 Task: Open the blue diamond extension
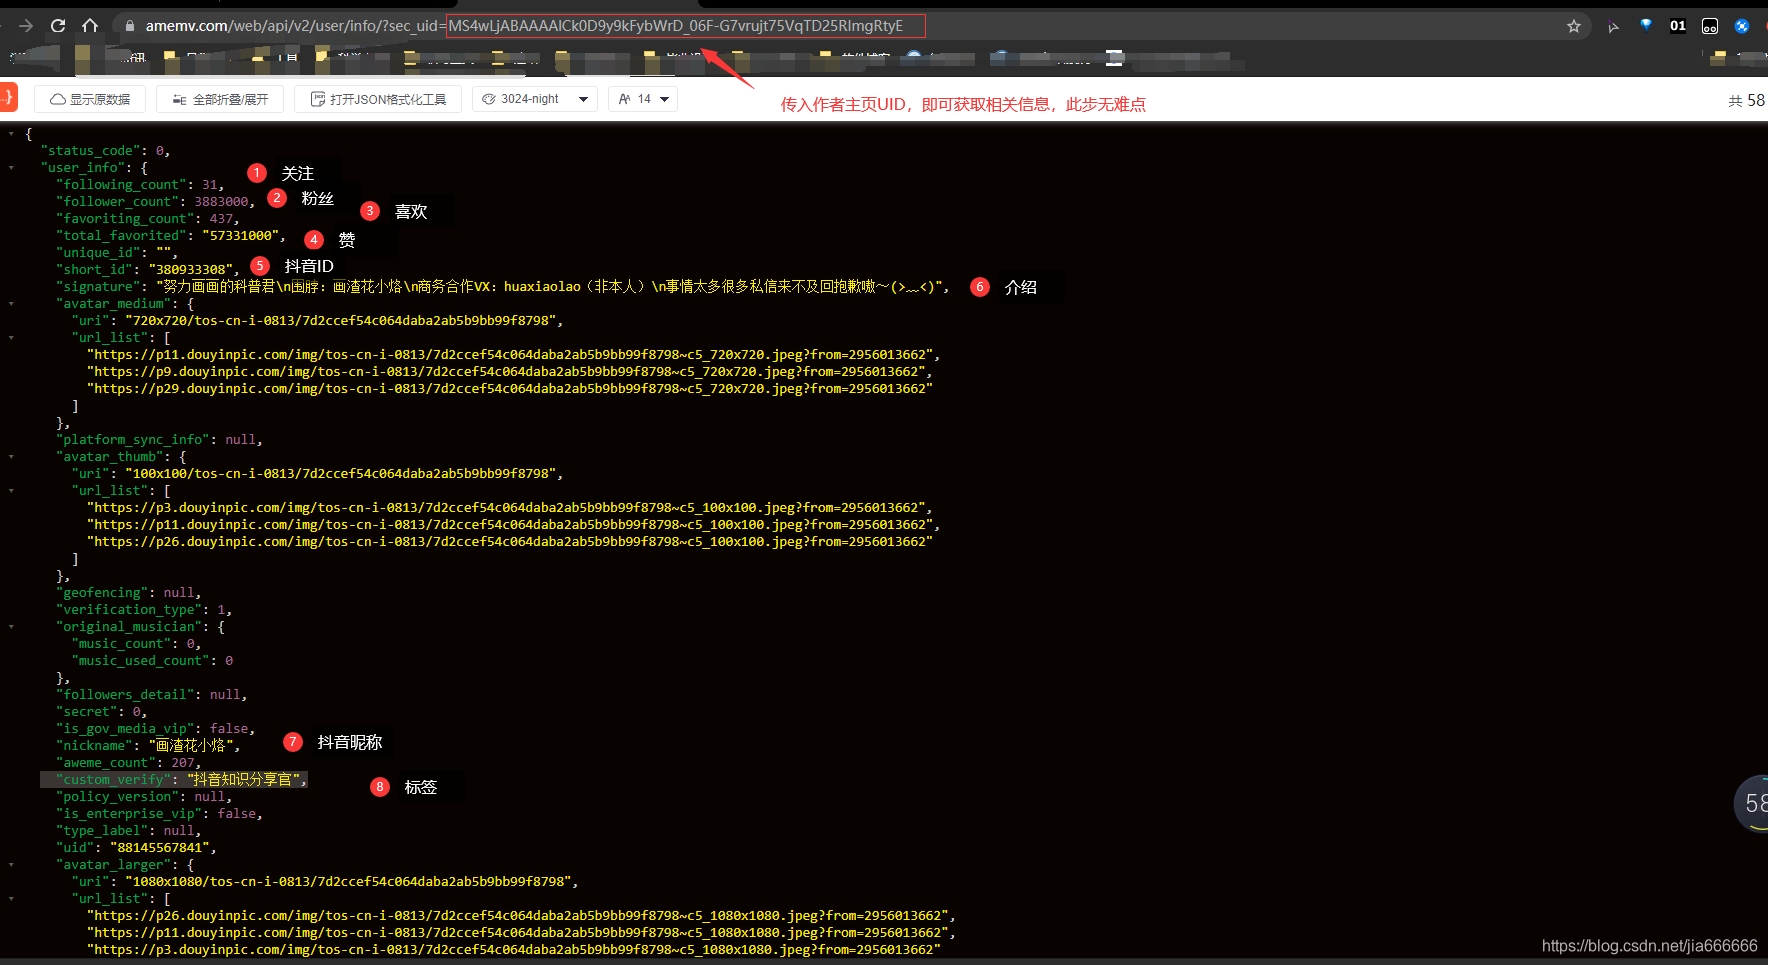click(x=1646, y=26)
